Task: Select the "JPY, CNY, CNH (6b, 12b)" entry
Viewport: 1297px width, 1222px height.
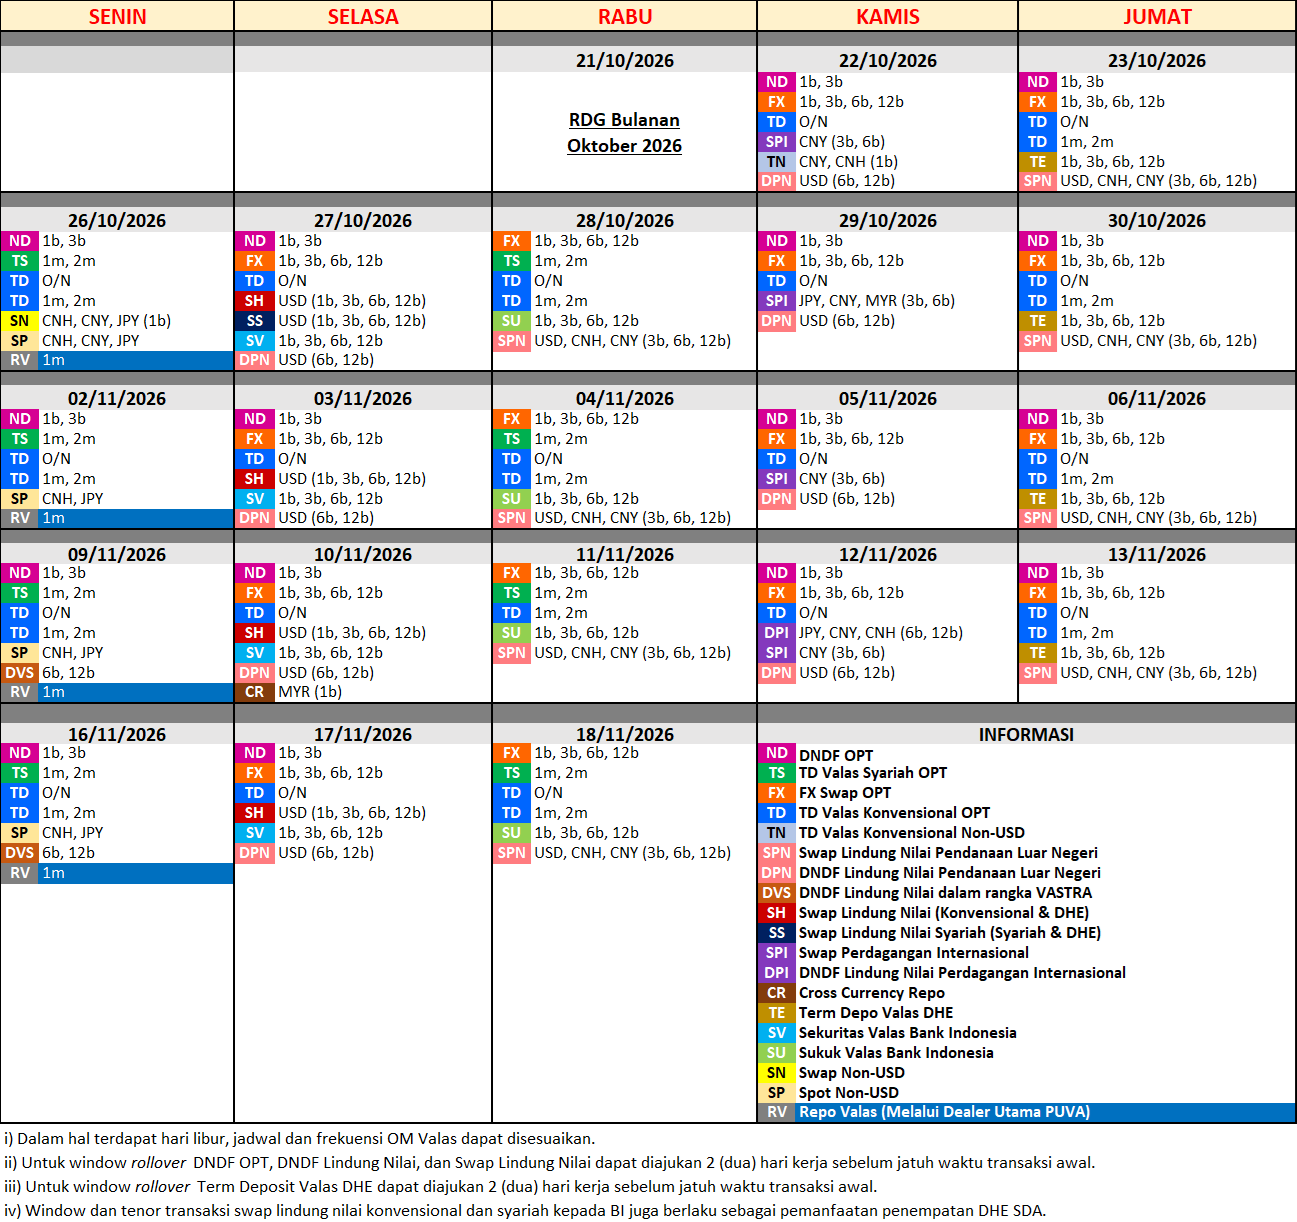Action: pyautogui.click(x=881, y=633)
